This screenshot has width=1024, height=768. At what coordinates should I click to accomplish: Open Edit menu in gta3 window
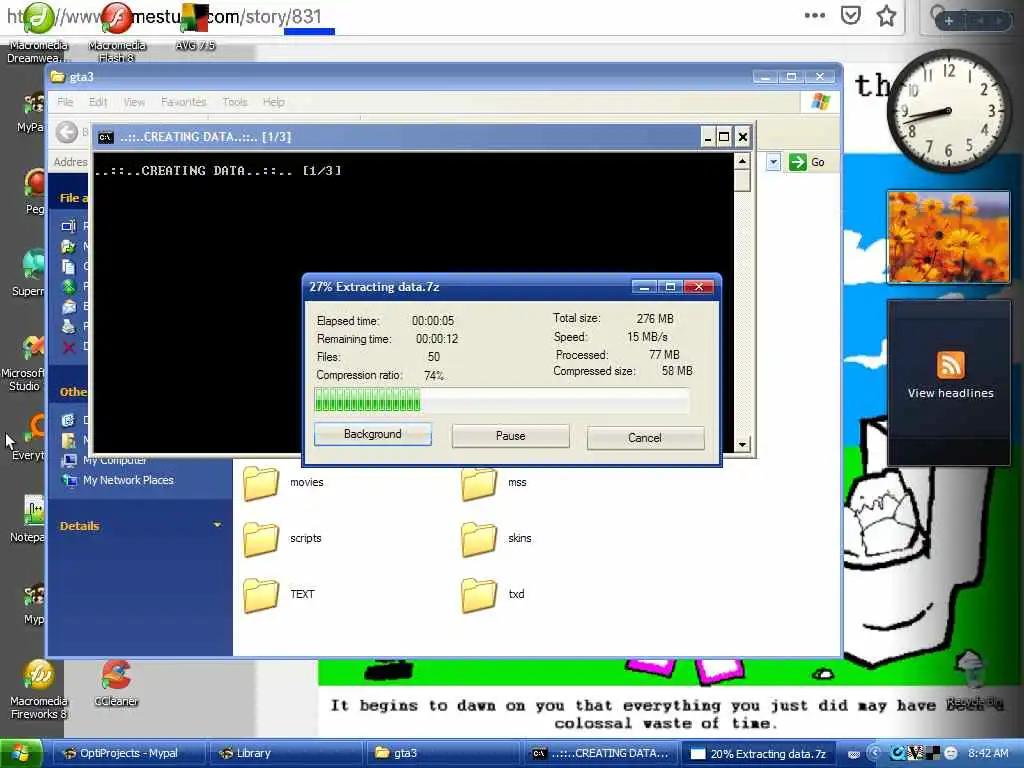98,102
